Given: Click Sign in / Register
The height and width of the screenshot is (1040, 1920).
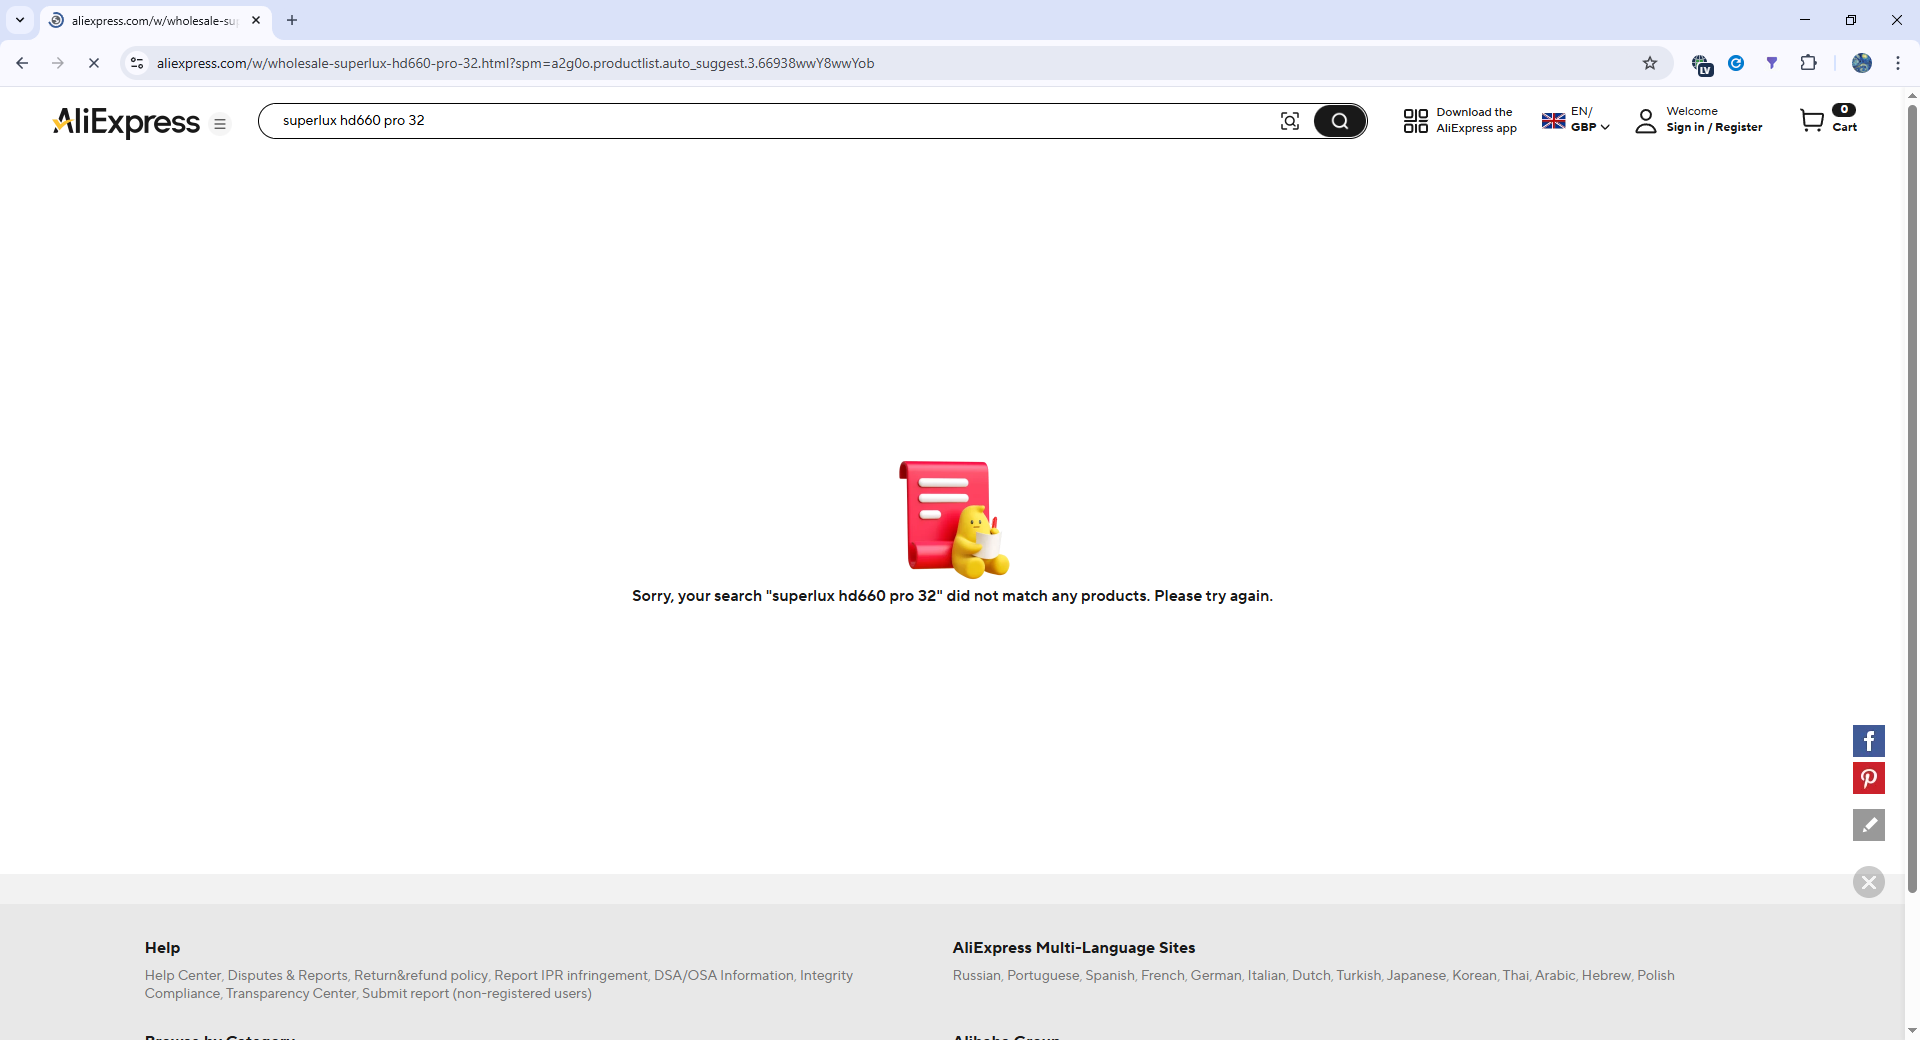Looking at the screenshot, I should pyautogui.click(x=1714, y=128).
